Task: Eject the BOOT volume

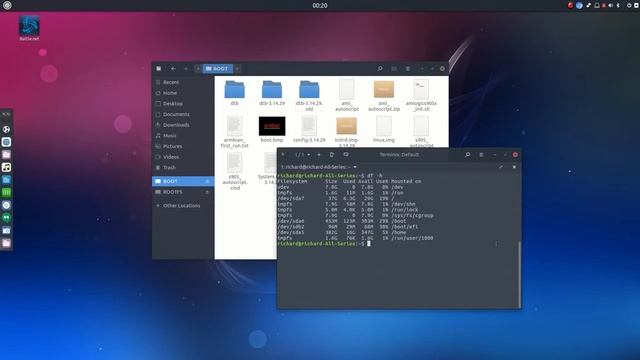Action: point(207,181)
